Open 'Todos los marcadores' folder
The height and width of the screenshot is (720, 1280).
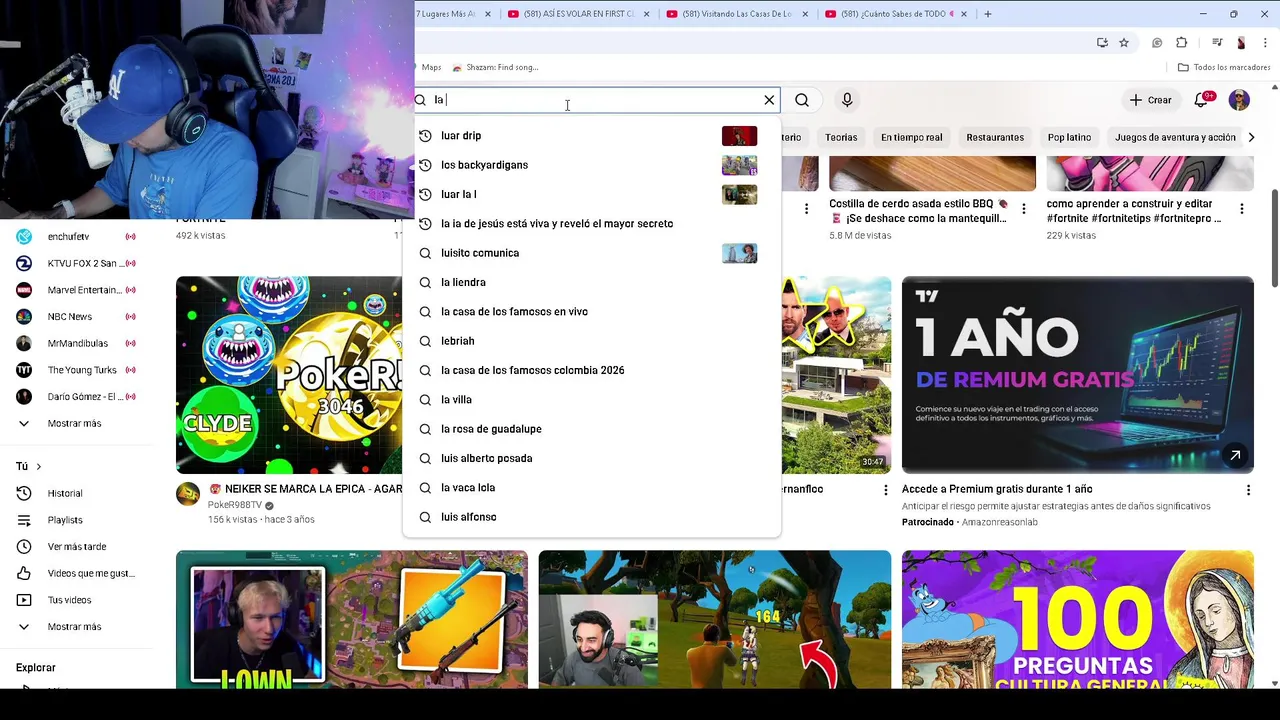[x=1224, y=67]
